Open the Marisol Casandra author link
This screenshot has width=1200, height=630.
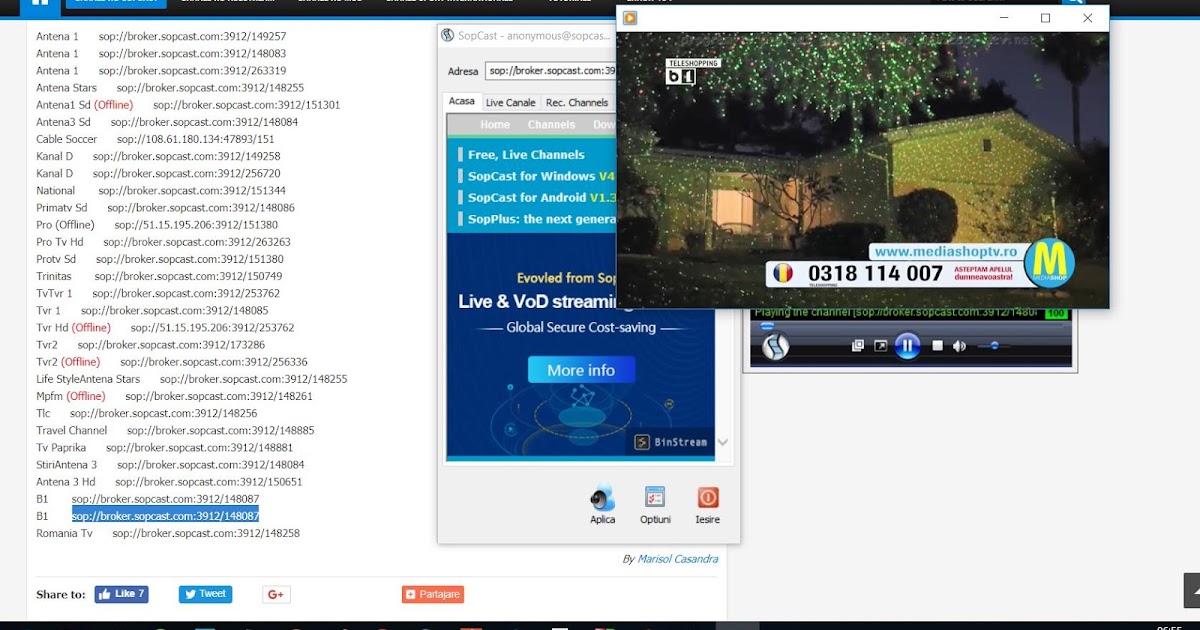(x=677, y=559)
